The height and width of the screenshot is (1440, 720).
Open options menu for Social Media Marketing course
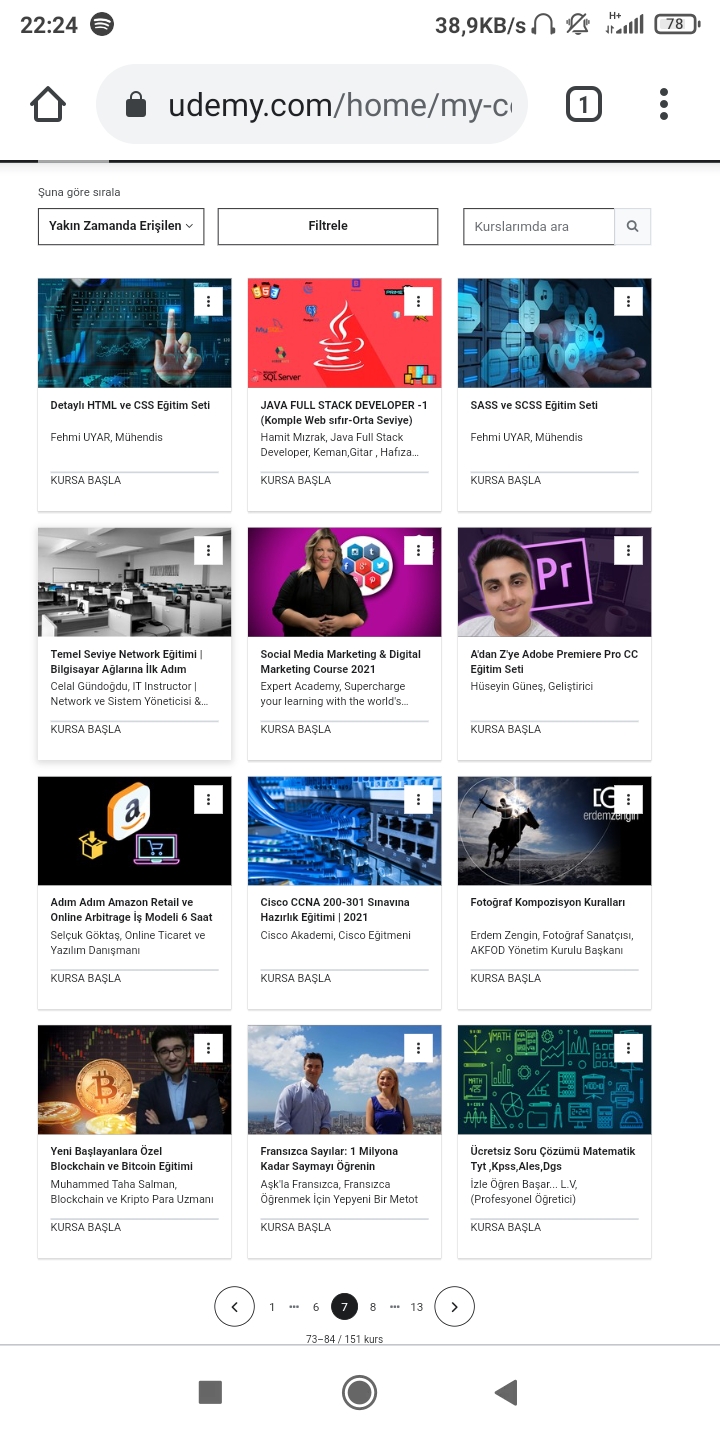[418, 549]
